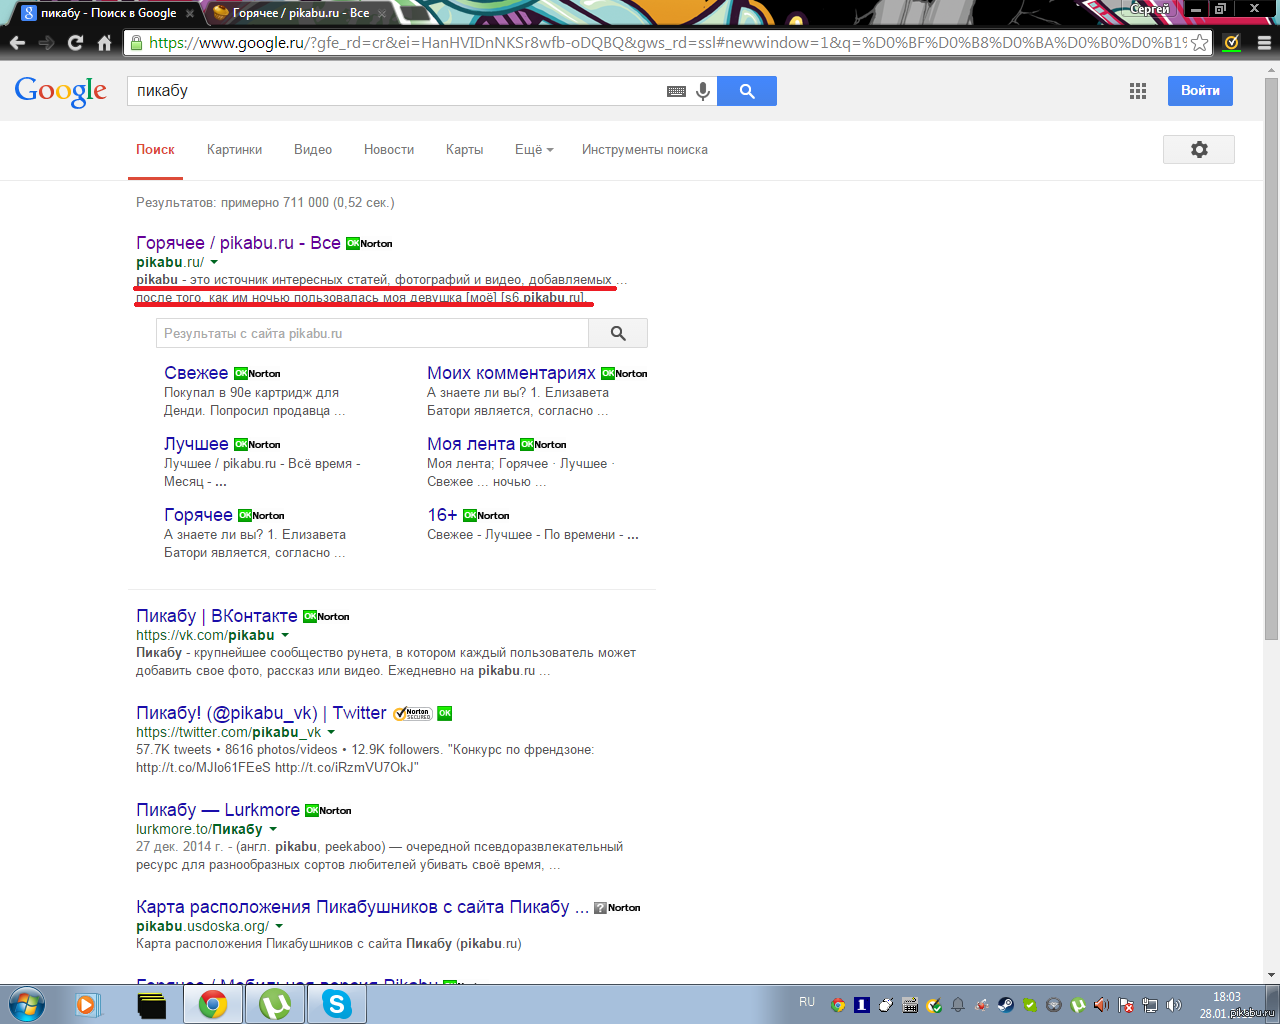
Task: Click the Google logo
Action: 61,92
